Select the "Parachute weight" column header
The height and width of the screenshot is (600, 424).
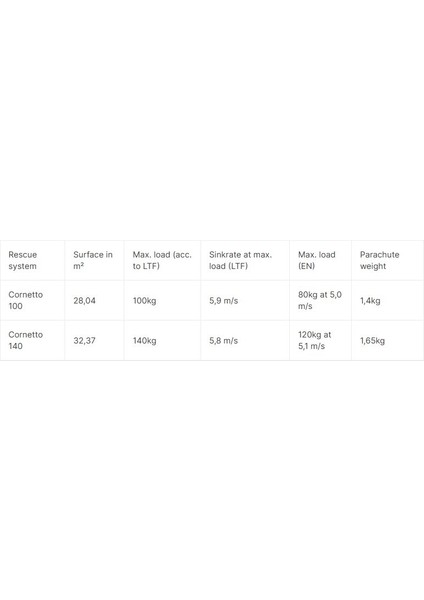pyautogui.click(x=387, y=260)
